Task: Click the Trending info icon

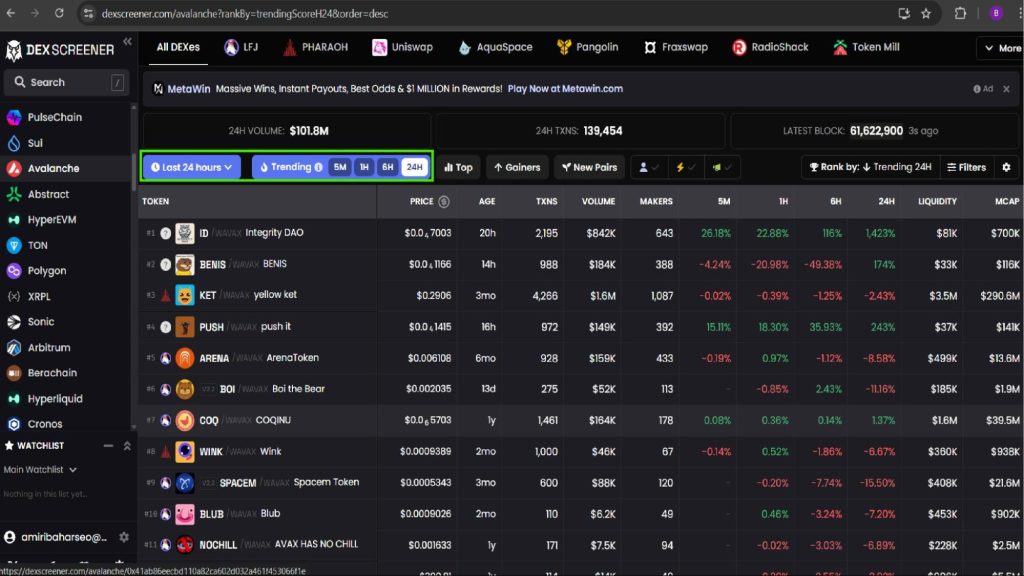Action: point(319,167)
